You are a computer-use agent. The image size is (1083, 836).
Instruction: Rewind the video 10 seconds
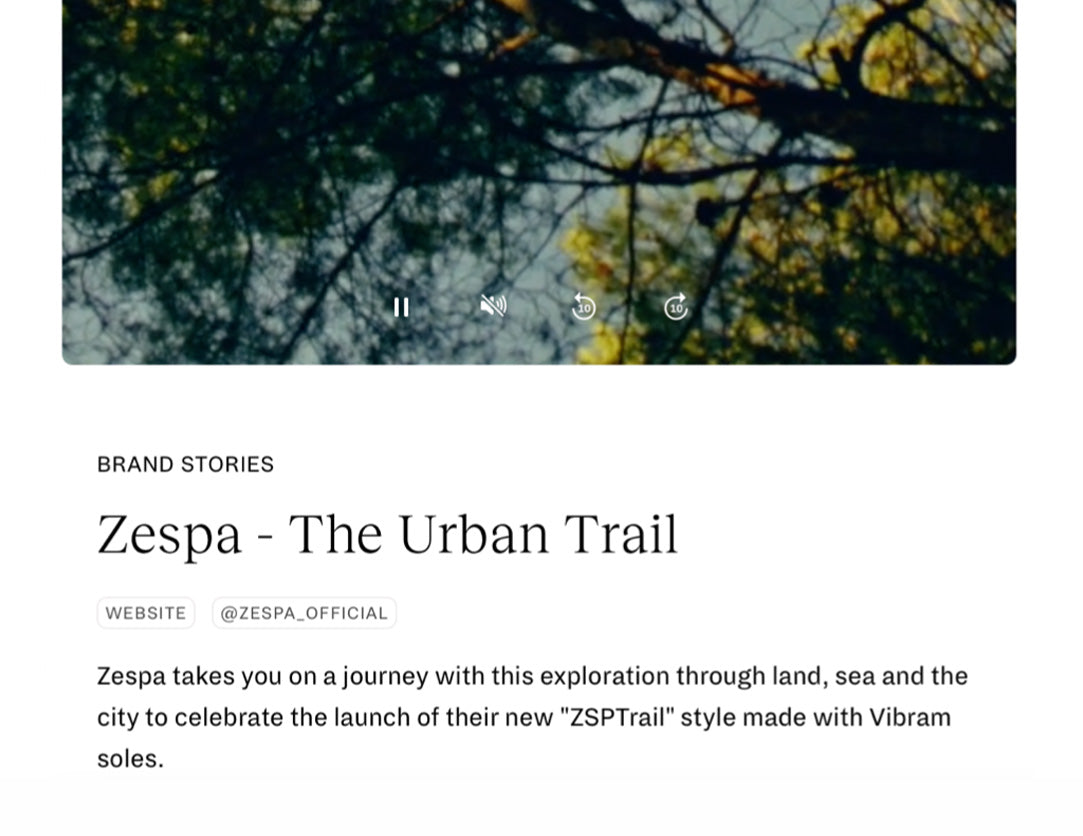pyautogui.click(x=584, y=307)
